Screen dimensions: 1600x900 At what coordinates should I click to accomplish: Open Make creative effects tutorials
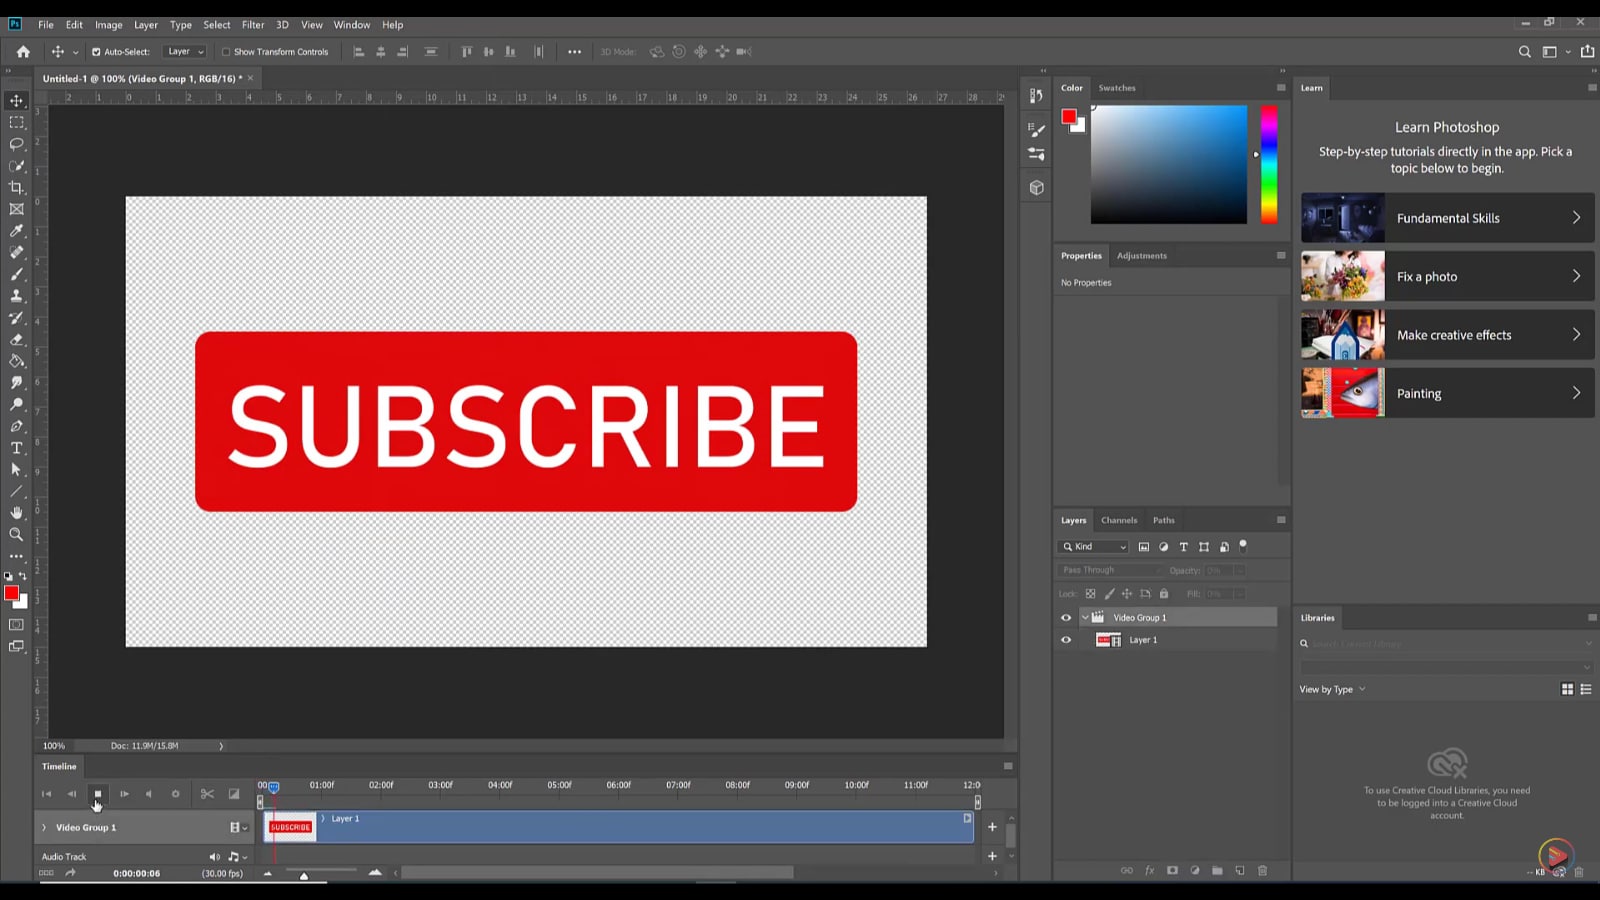1447,335
